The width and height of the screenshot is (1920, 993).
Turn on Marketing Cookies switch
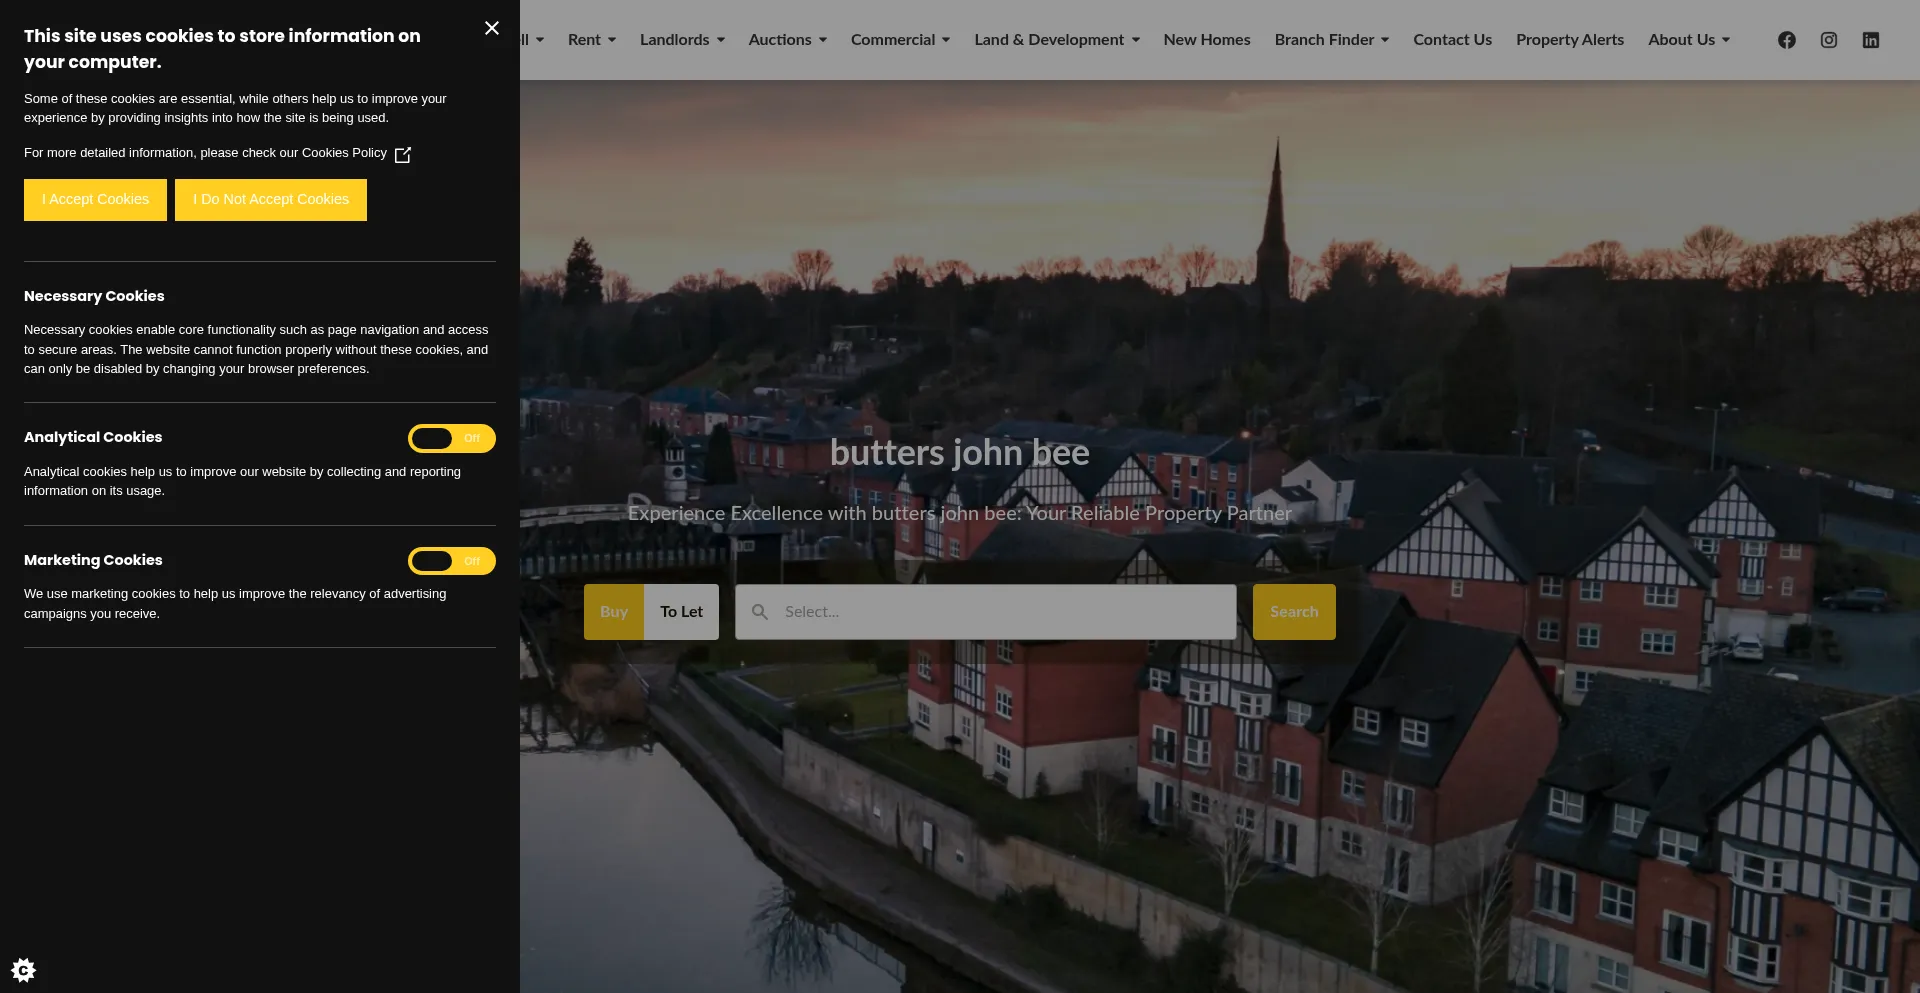pyautogui.click(x=451, y=561)
